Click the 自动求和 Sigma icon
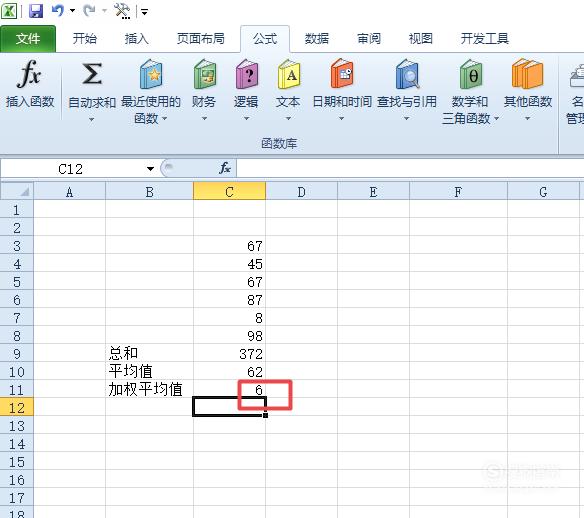Viewport: 584px width, 518px height. click(92, 74)
